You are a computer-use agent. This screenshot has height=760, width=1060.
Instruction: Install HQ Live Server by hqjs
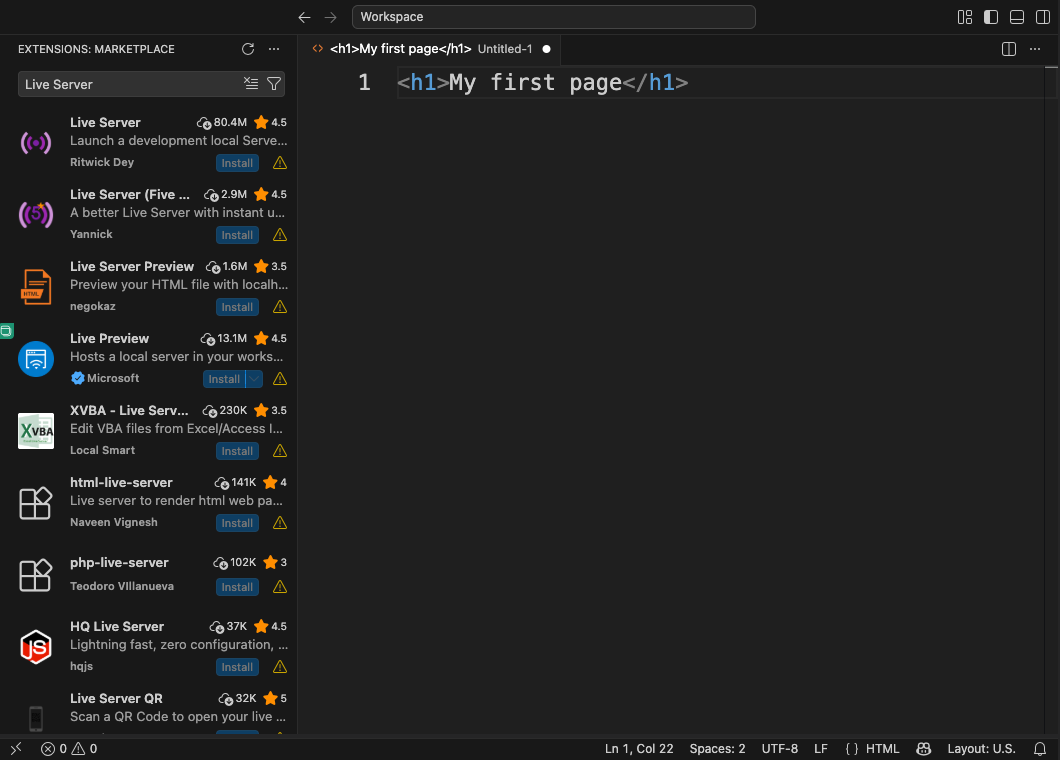[x=237, y=667]
